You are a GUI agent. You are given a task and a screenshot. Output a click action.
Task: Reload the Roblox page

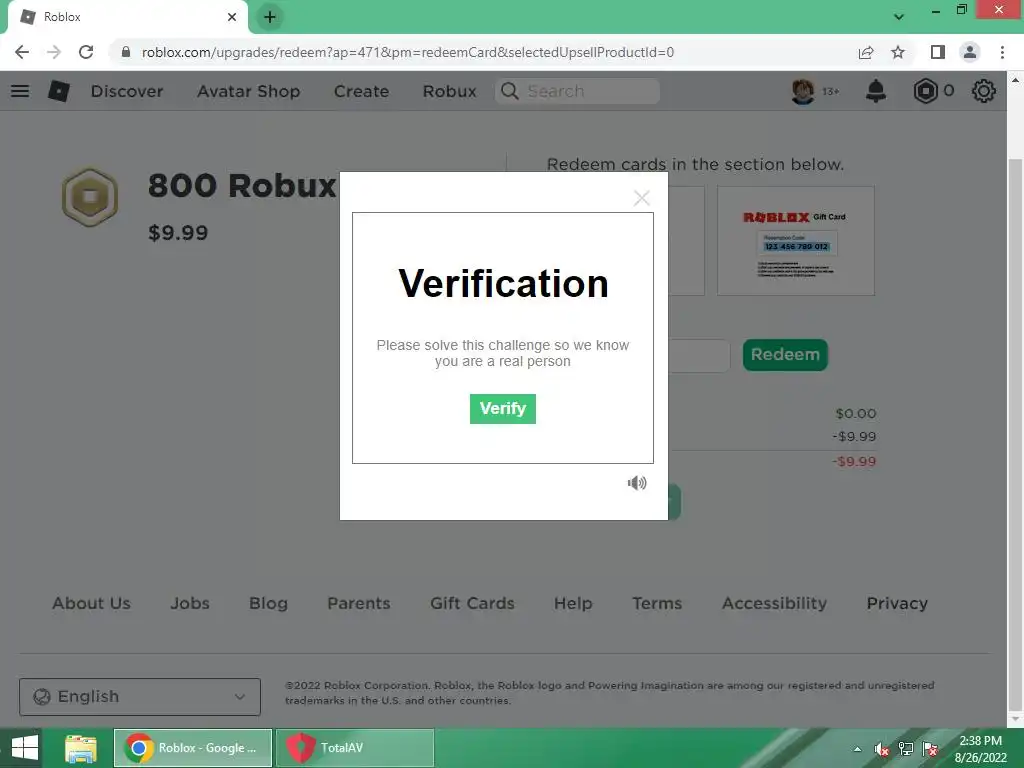click(86, 52)
